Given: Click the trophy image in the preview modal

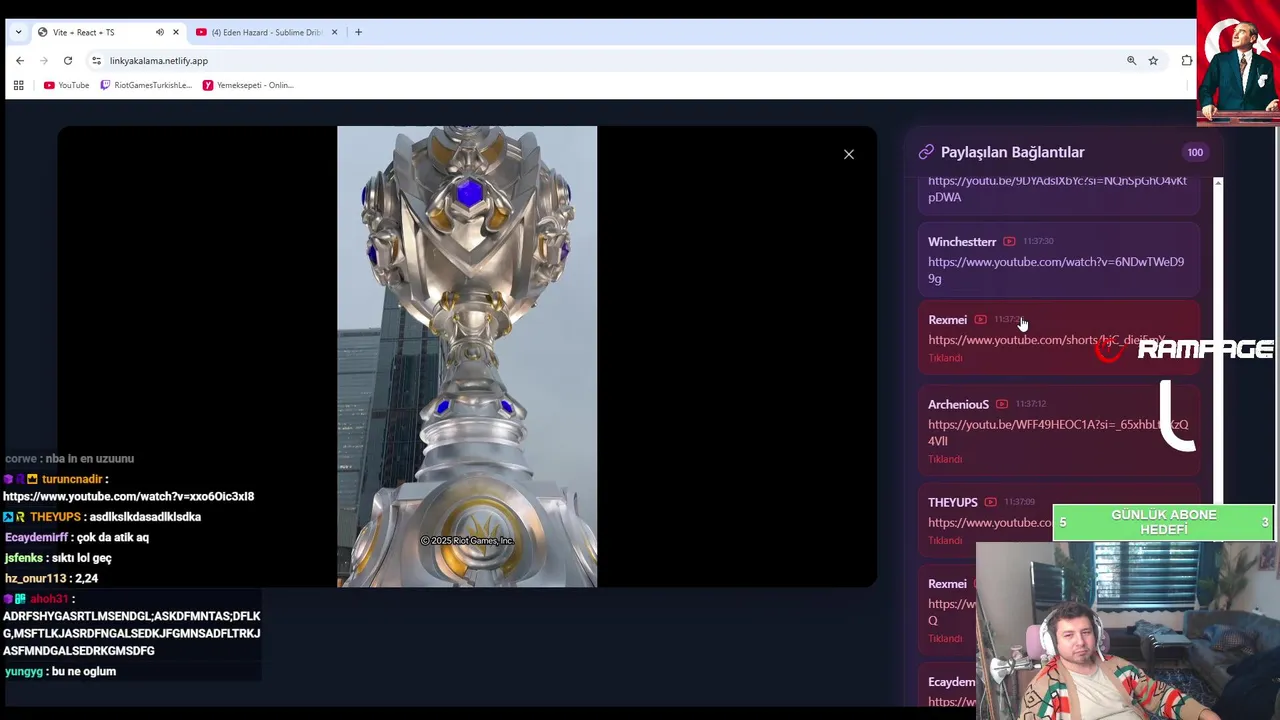Looking at the screenshot, I should coord(467,356).
